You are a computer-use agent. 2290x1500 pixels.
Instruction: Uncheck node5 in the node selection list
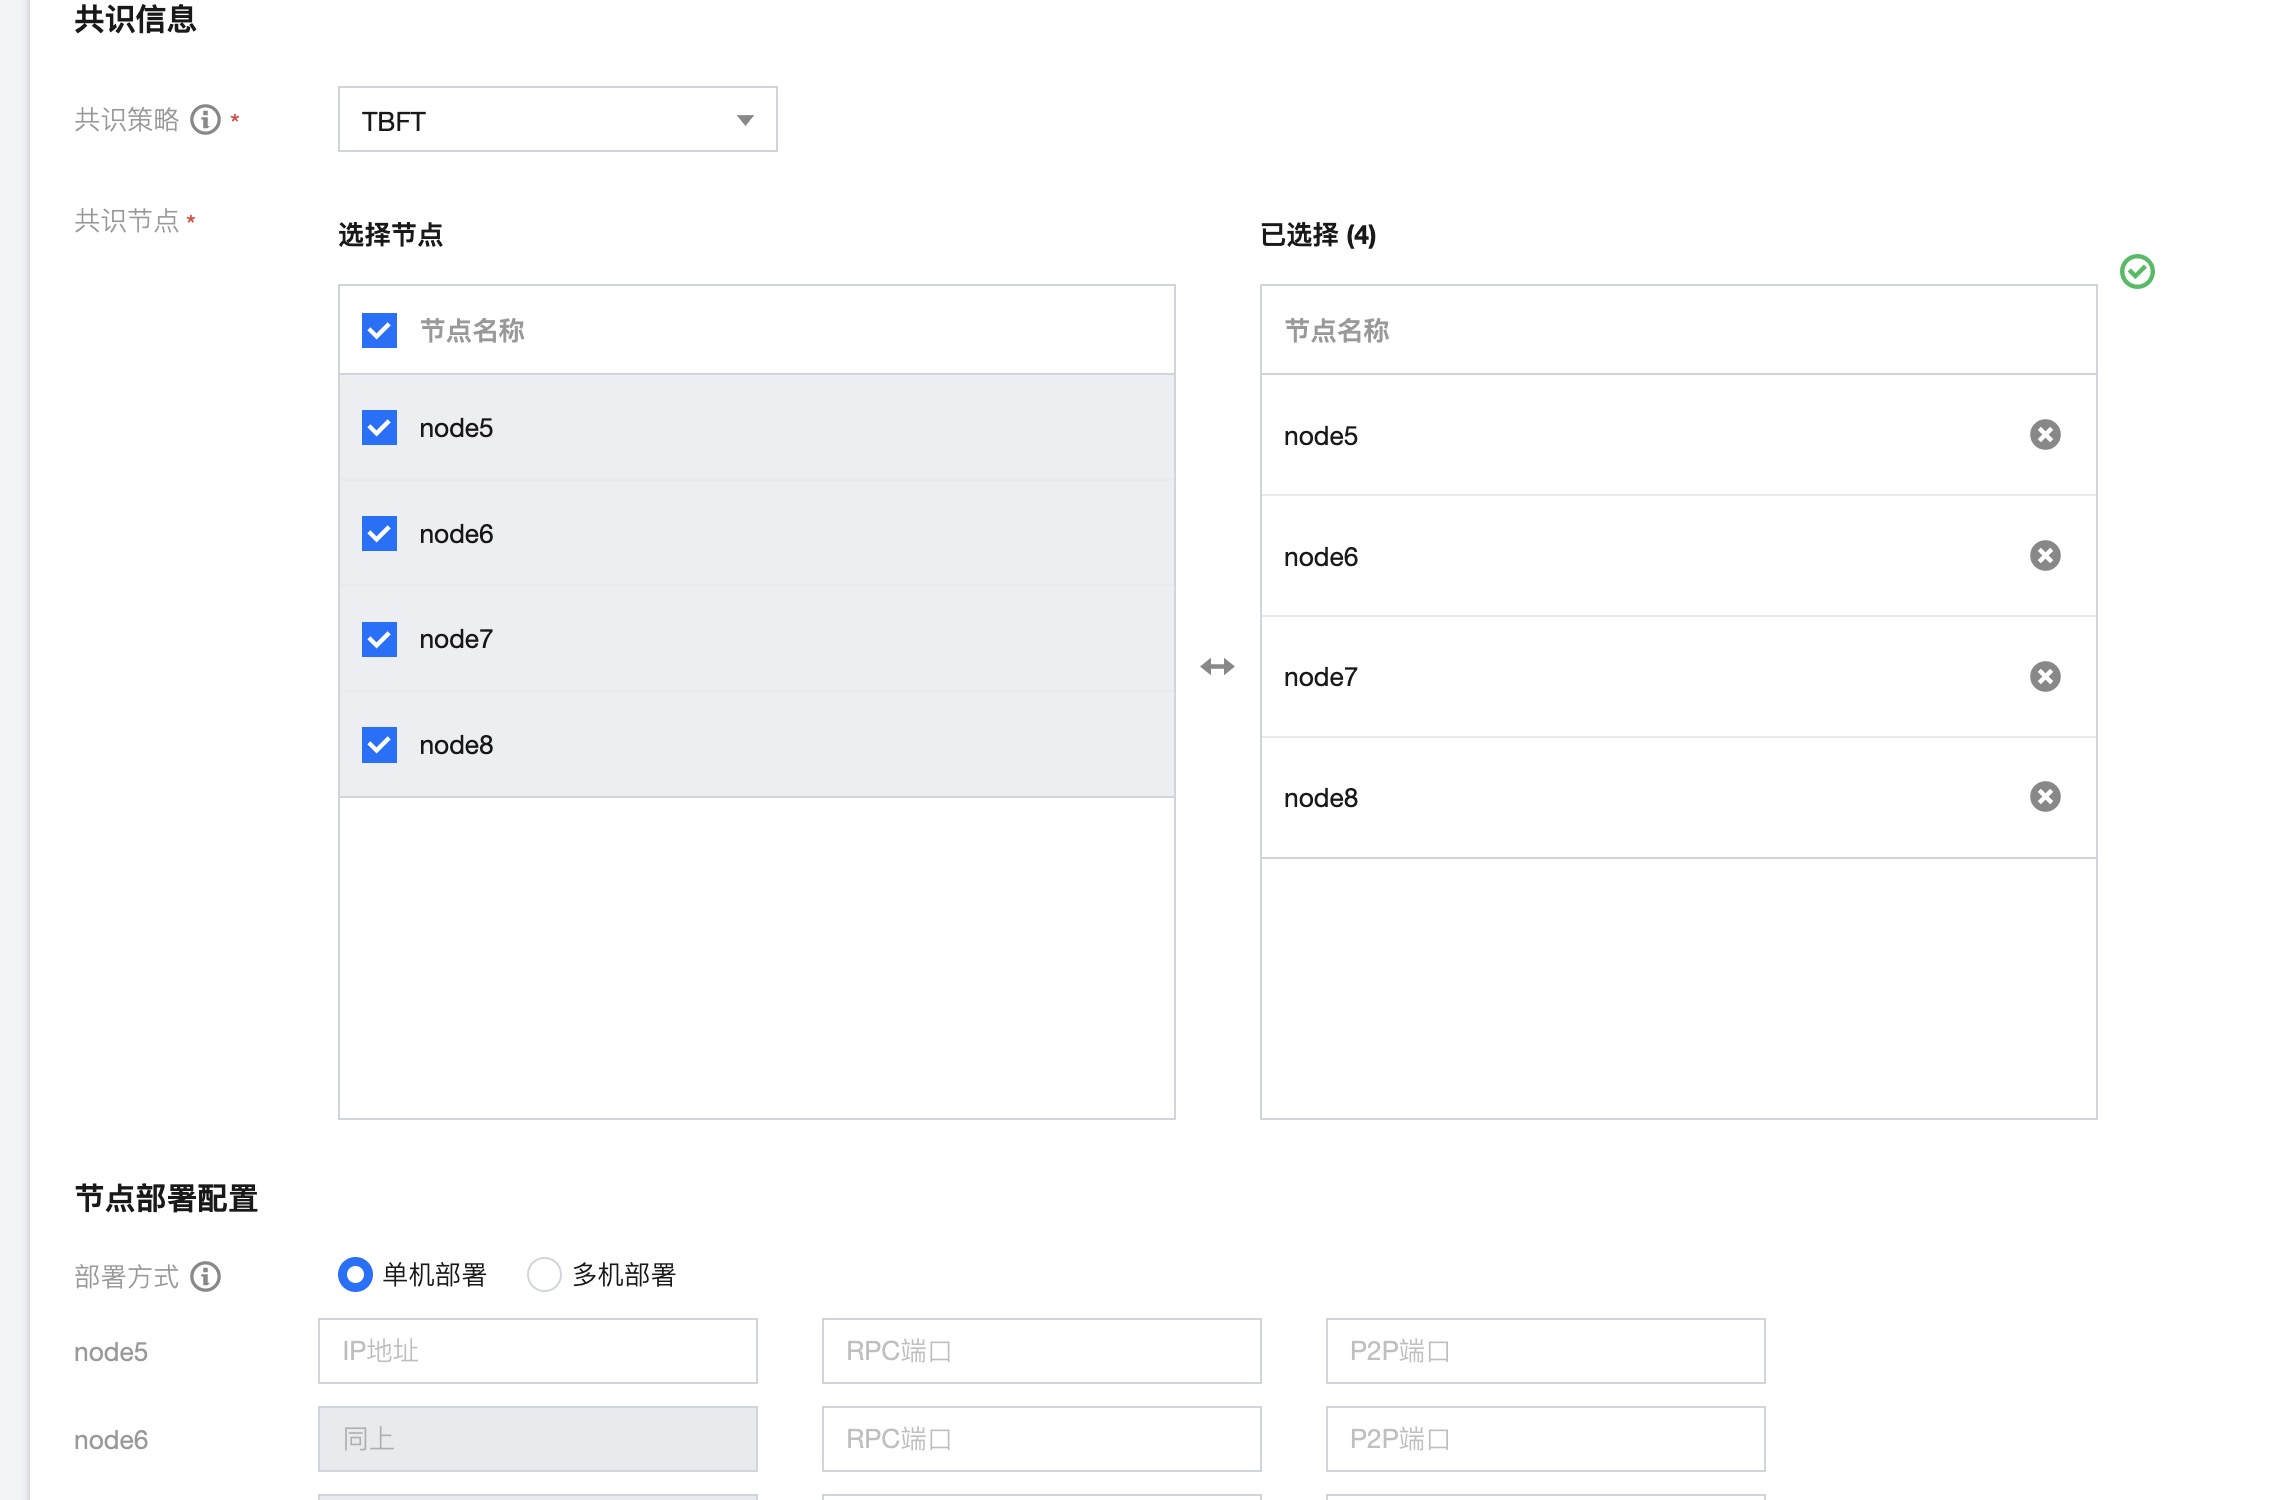pyautogui.click(x=379, y=428)
